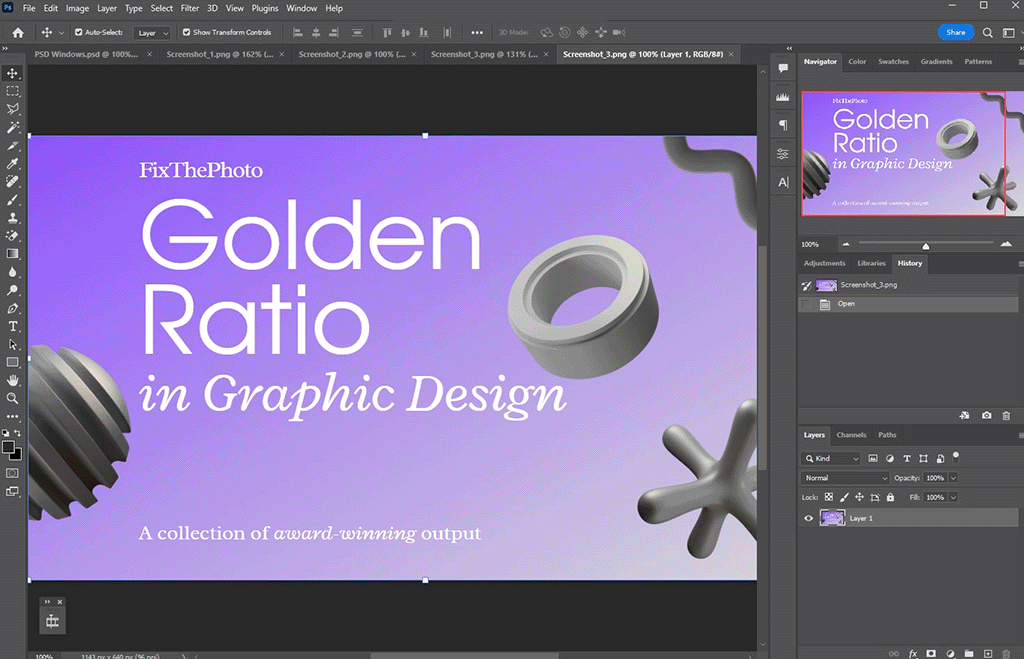Click the Home icon in options bar

[17, 32]
